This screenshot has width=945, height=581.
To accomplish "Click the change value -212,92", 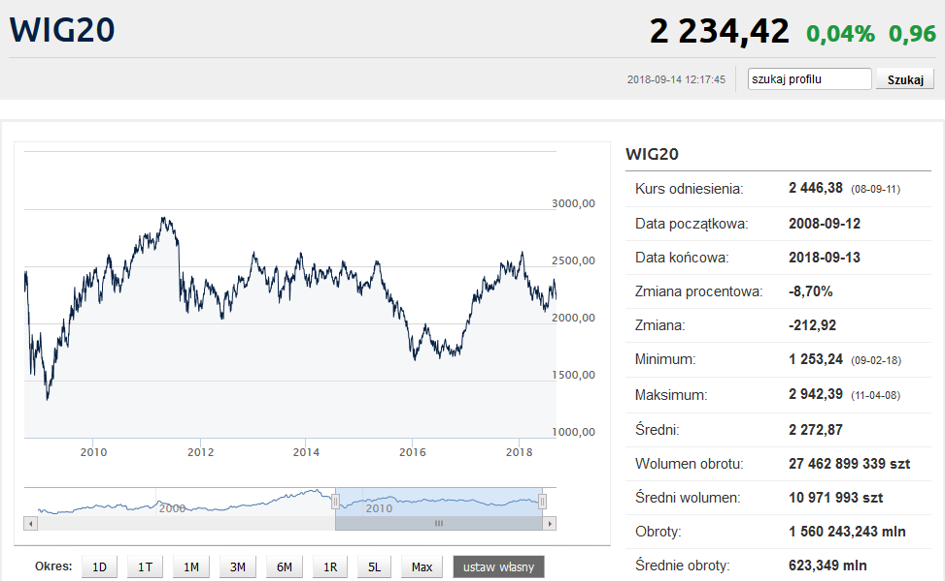I will [812, 325].
